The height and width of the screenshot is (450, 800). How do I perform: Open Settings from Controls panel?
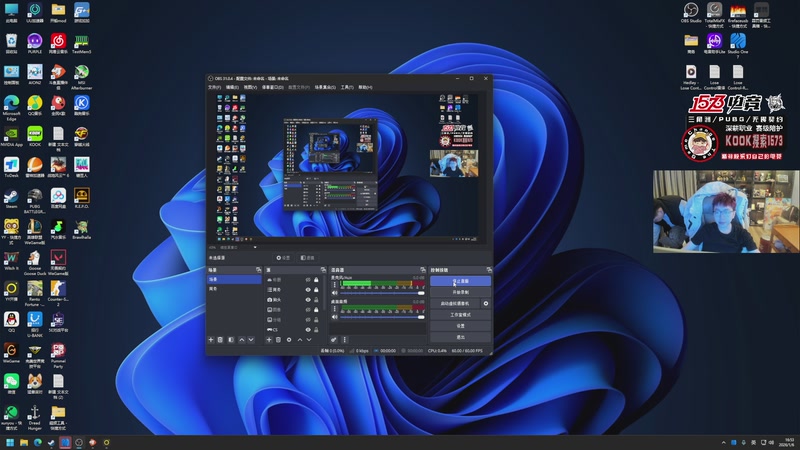(x=460, y=326)
